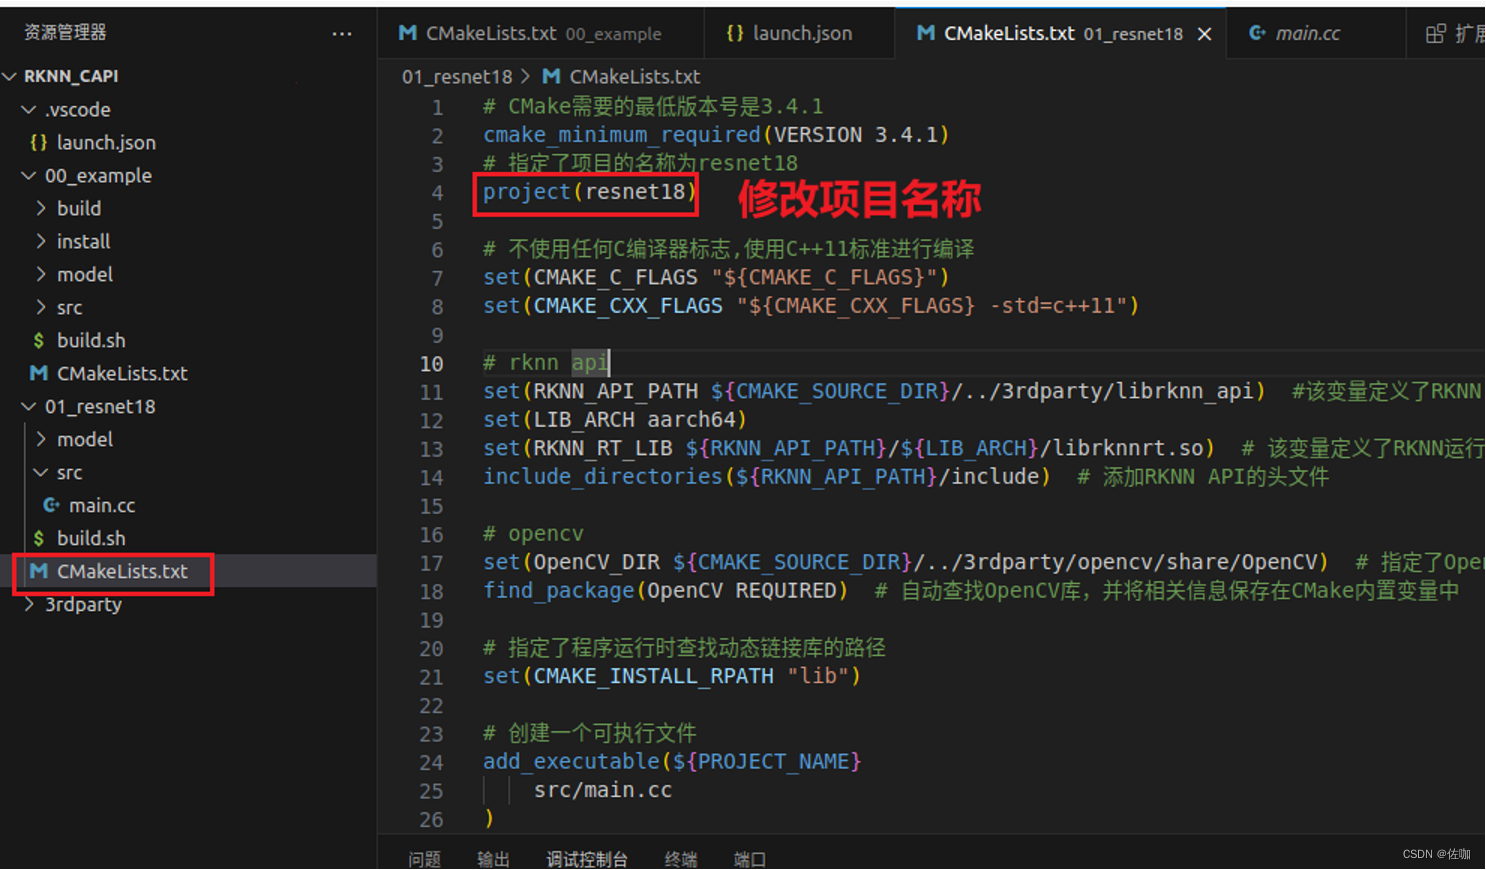1486x870 pixels.
Task: Open the 调试控制台 debug console tab
Action: click(587, 859)
